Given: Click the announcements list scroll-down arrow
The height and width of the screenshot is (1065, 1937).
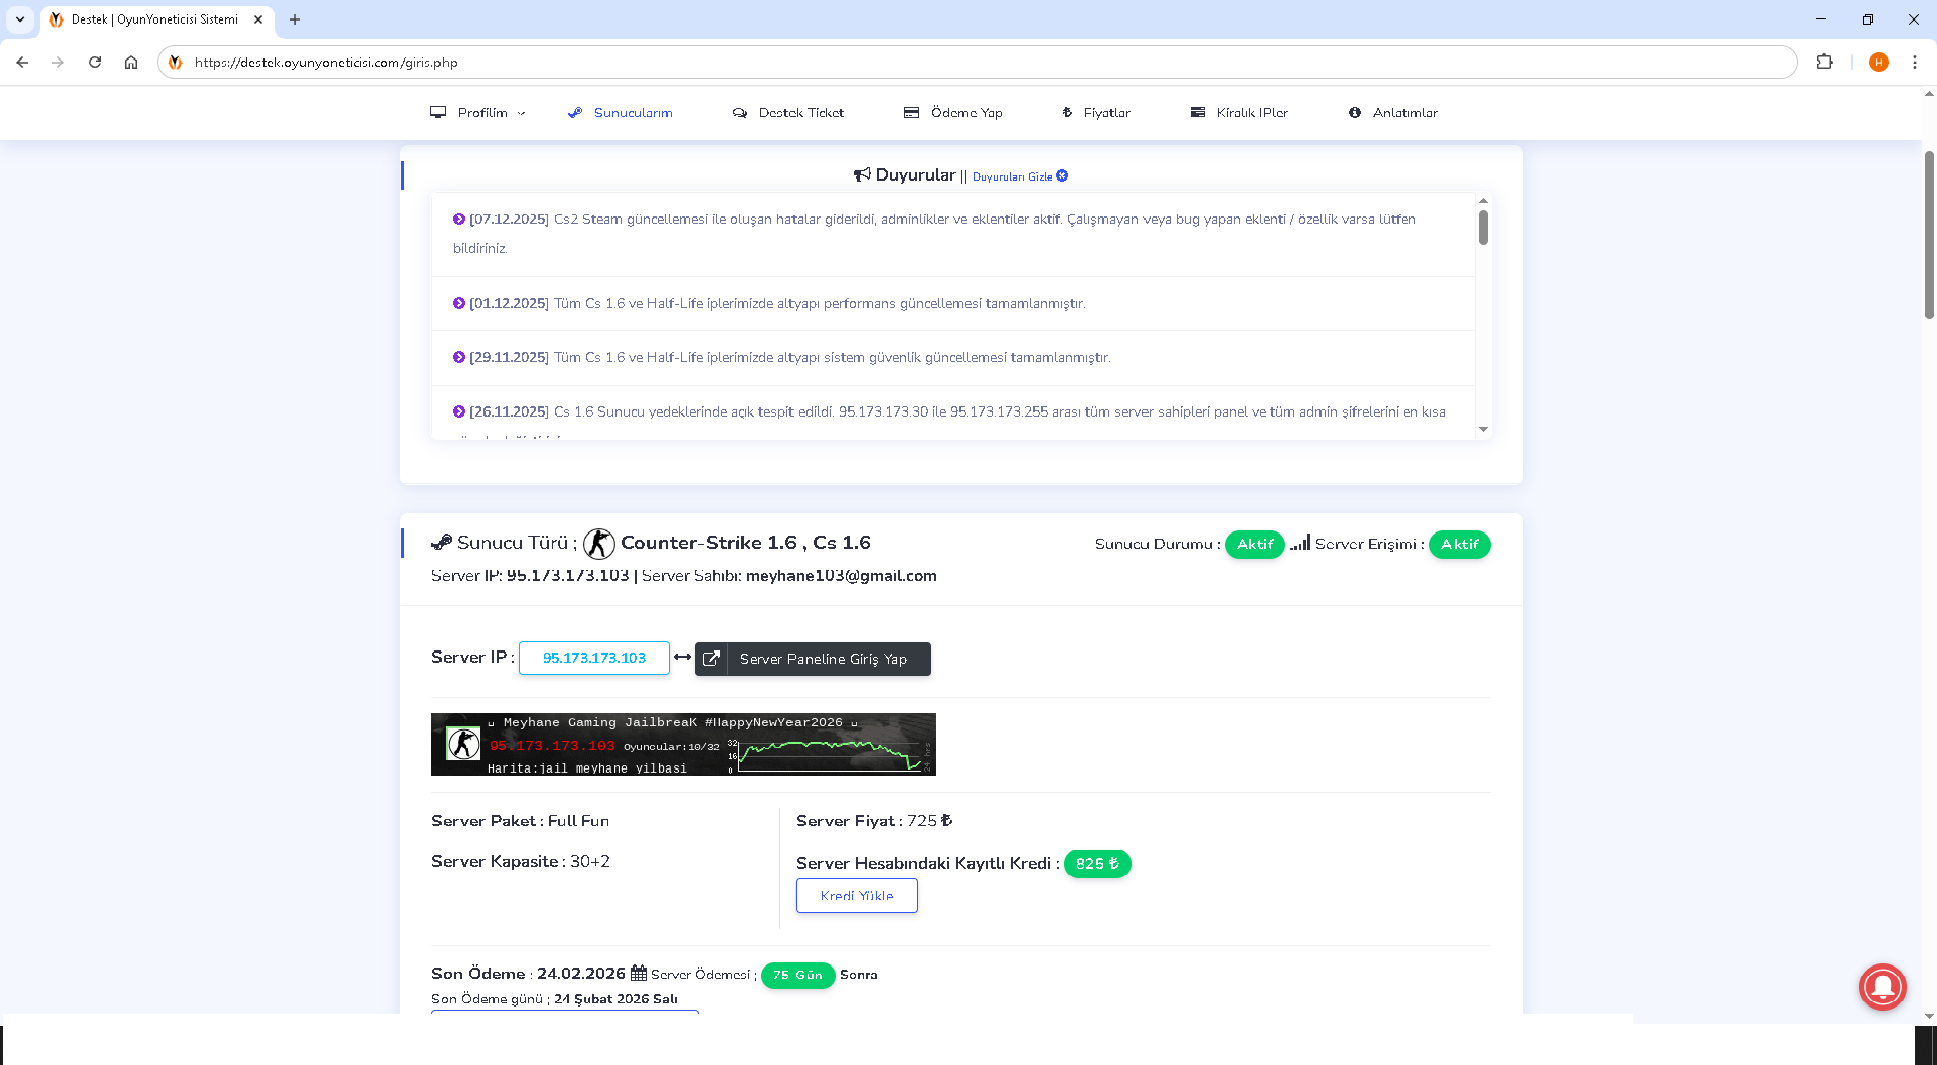Looking at the screenshot, I should (1483, 429).
